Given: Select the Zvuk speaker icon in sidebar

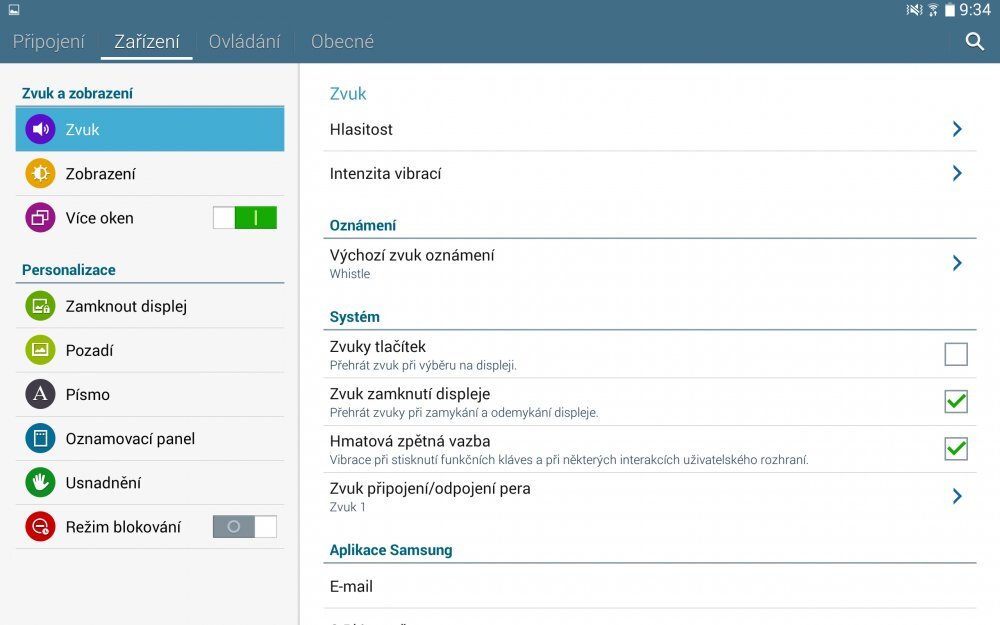Looking at the screenshot, I should tap(39, 129).
